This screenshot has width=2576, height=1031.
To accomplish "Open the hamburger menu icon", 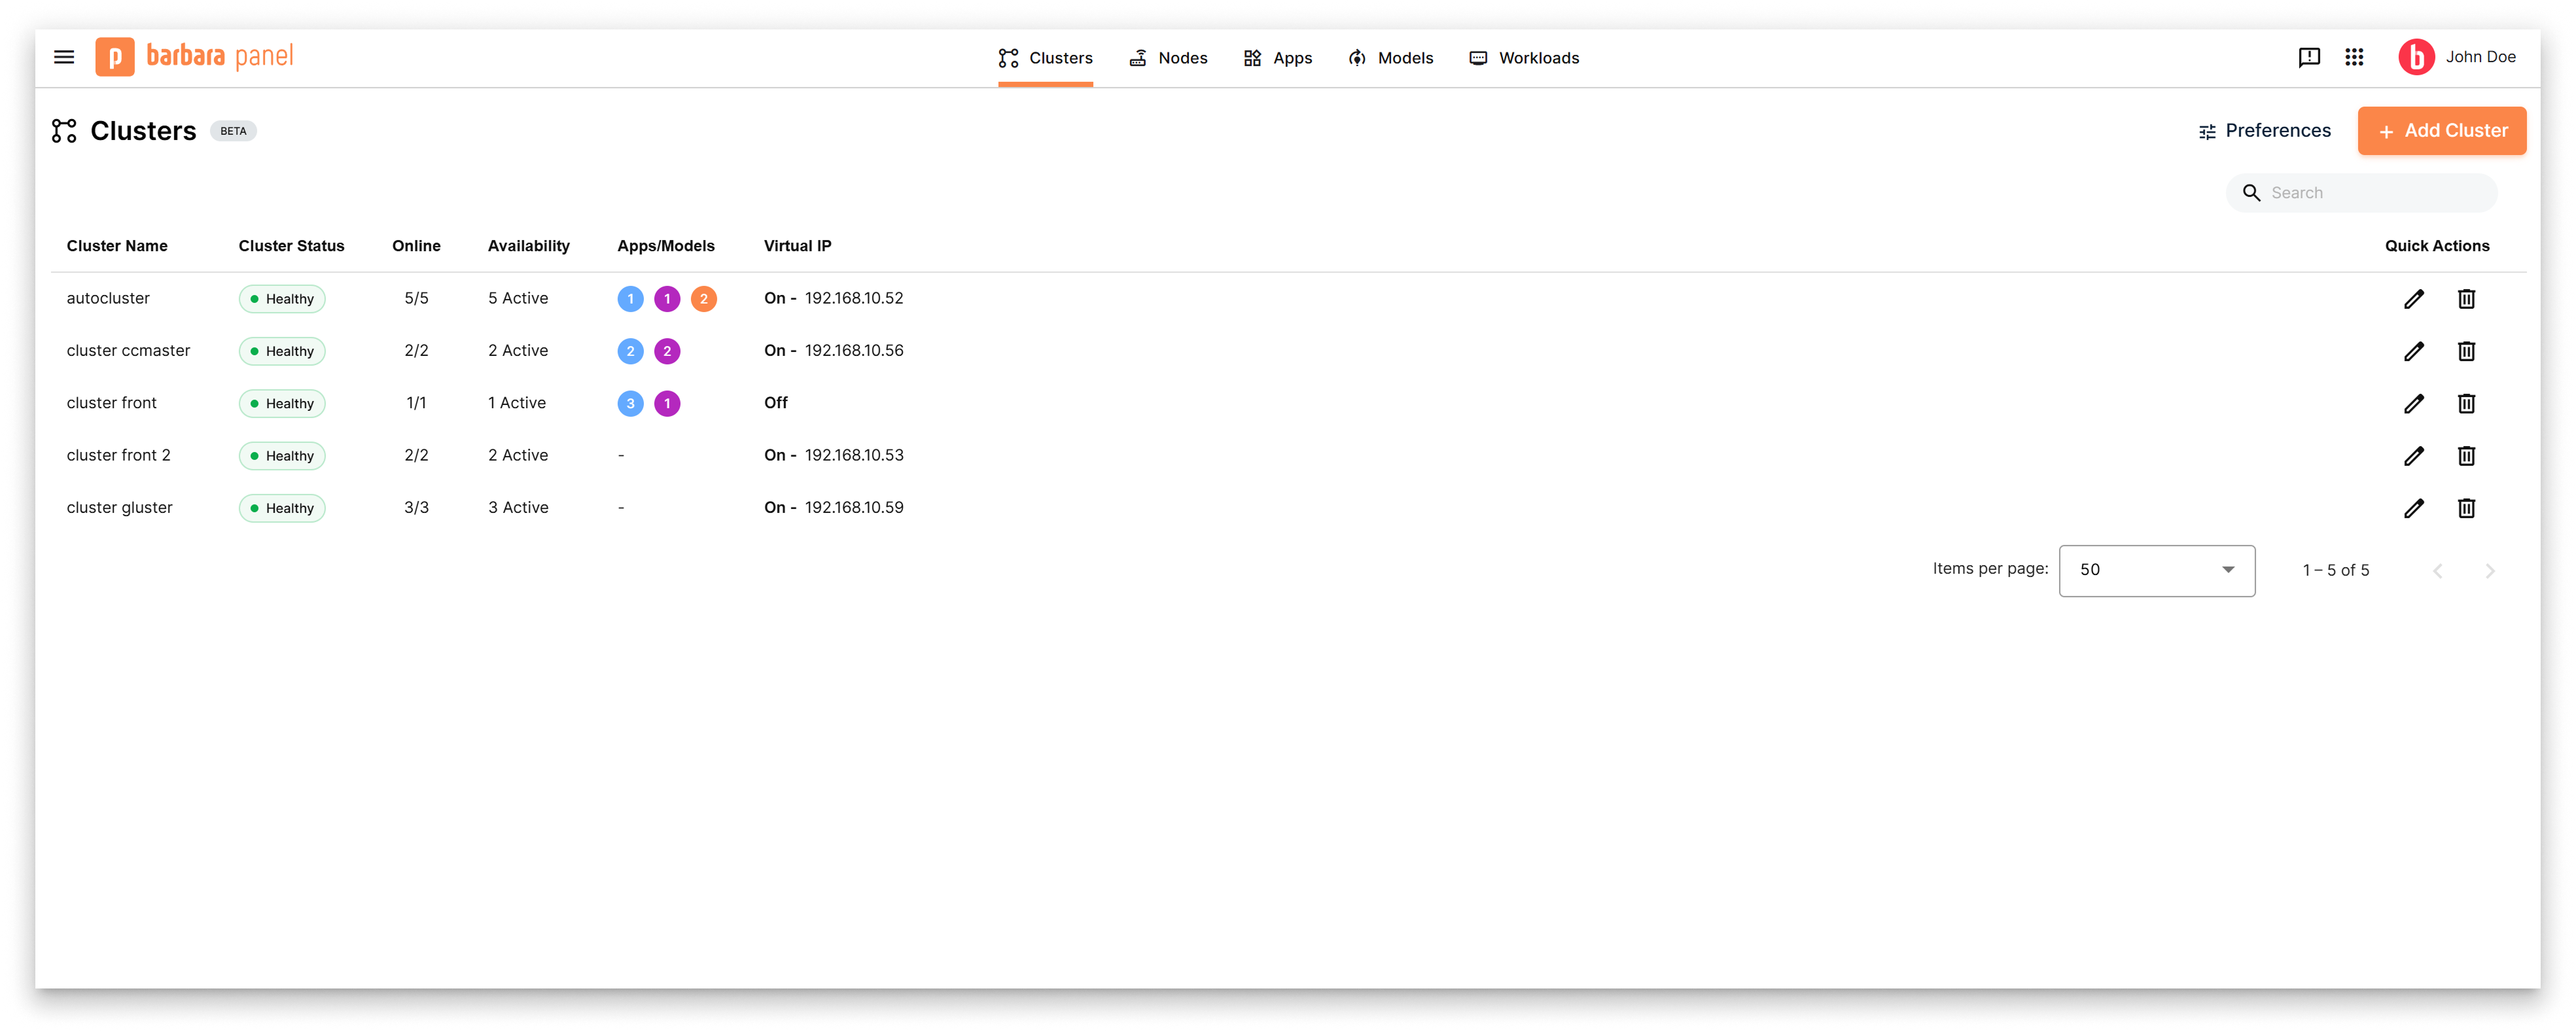I will coord(63,57).
